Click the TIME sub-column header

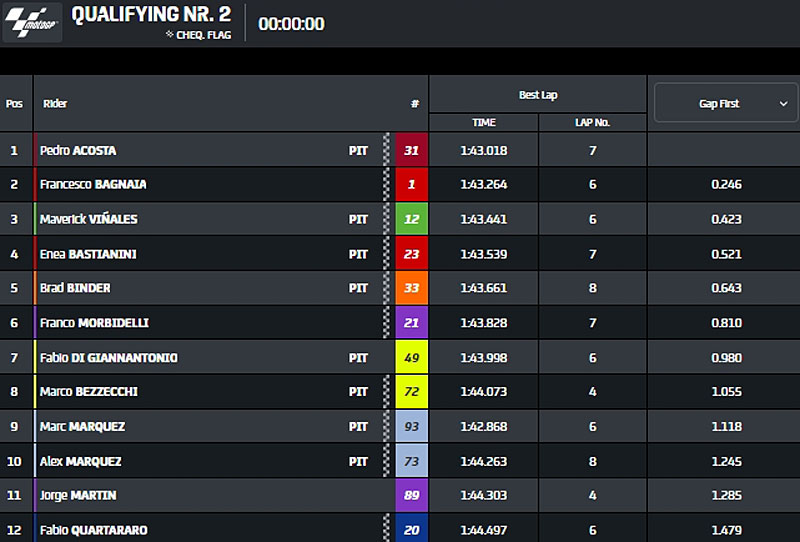484,123
